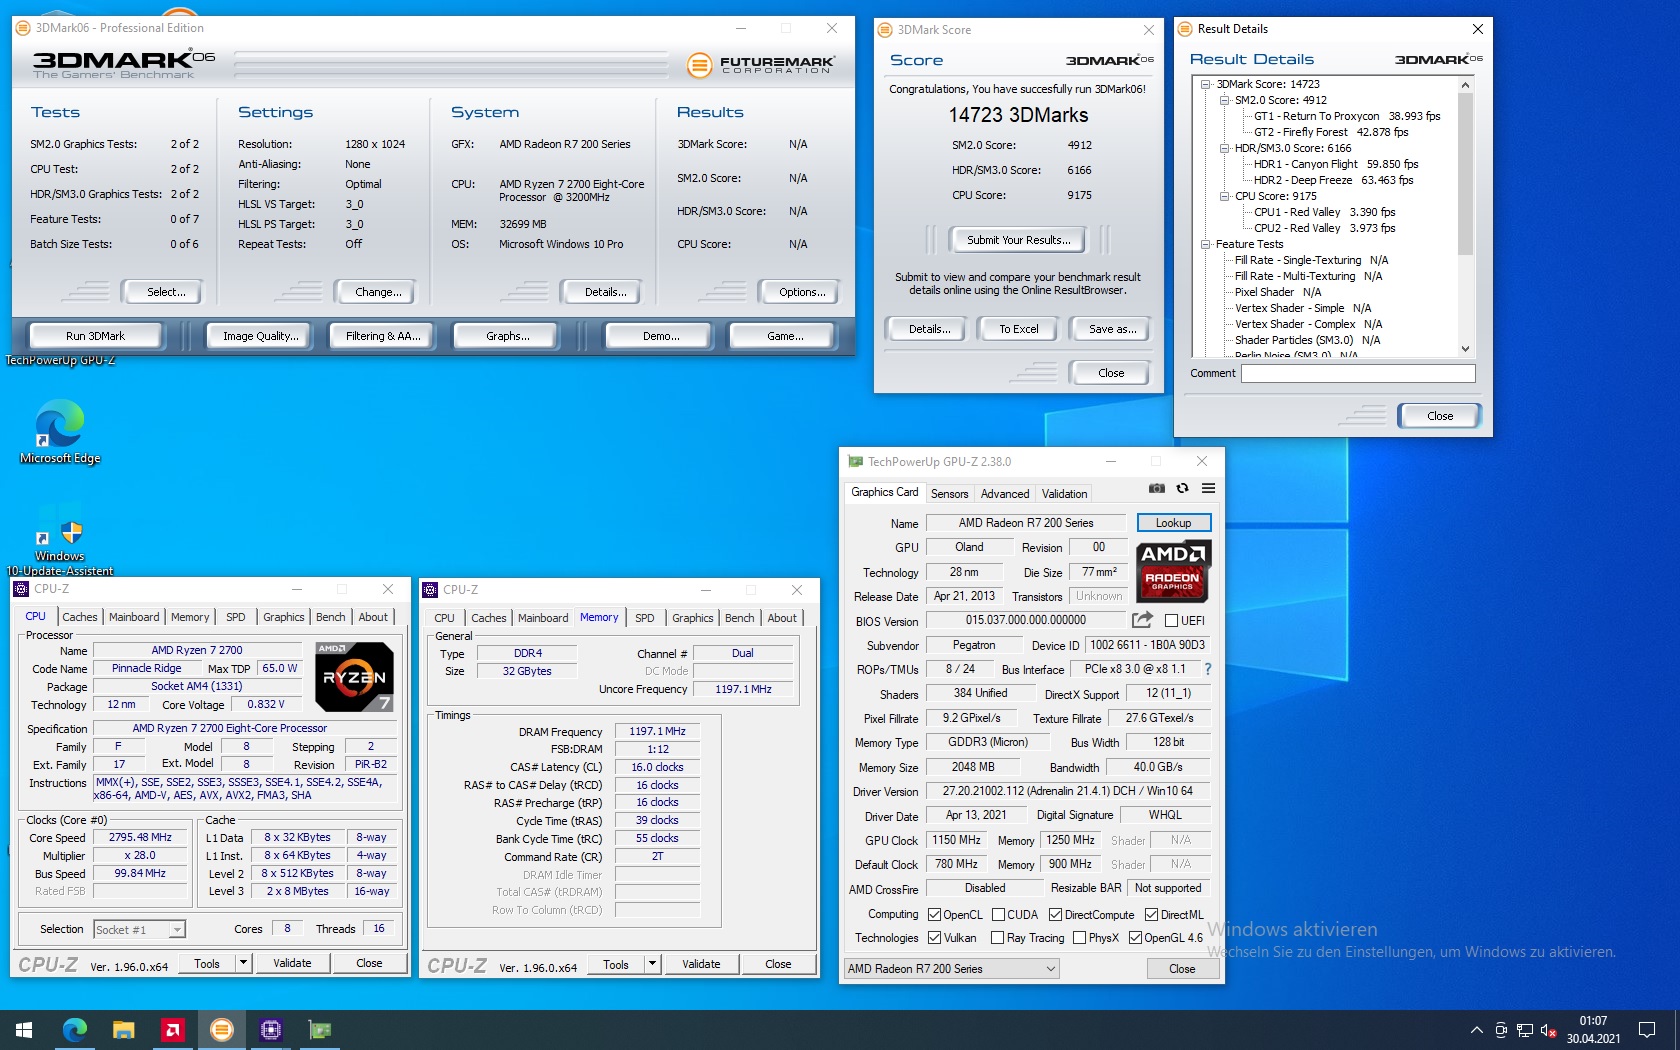The image size is (1680, 1050).
Task: Toggle the Ray Tracing checkbox
Action: 997,937
